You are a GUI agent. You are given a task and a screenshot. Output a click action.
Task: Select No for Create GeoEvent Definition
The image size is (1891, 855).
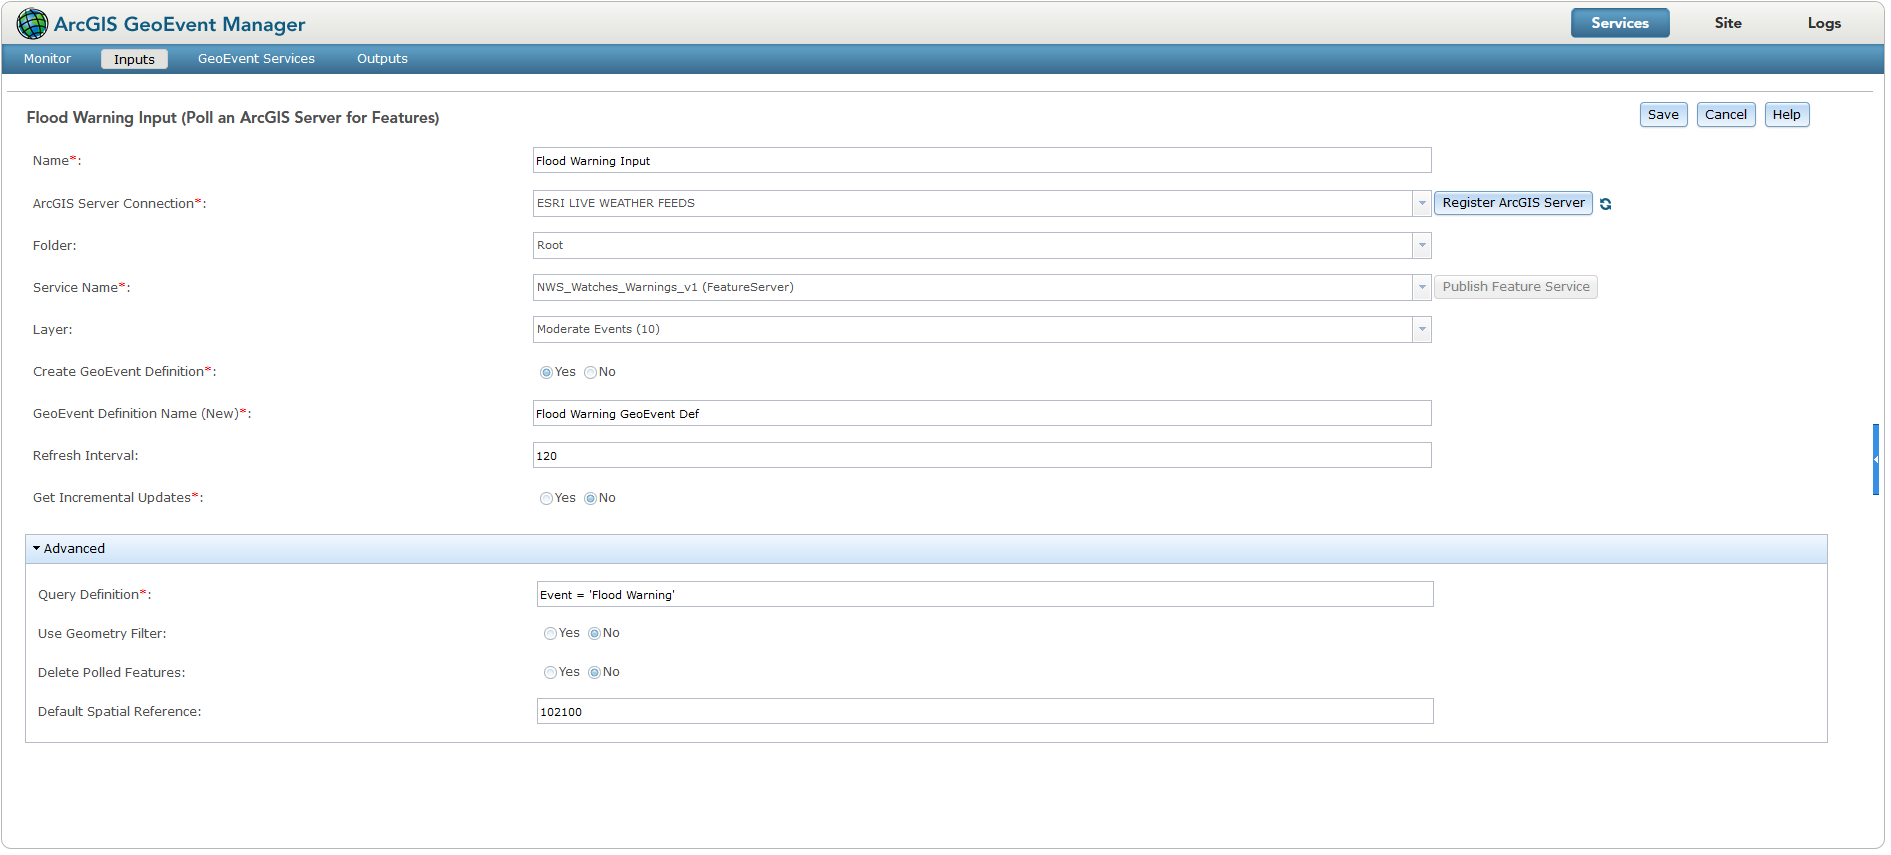[x=590, y=373]
